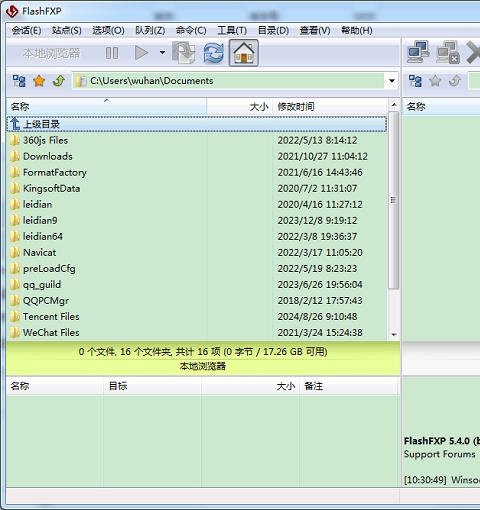
Task: Select the leidian64 folder
Action: [197, 236]
